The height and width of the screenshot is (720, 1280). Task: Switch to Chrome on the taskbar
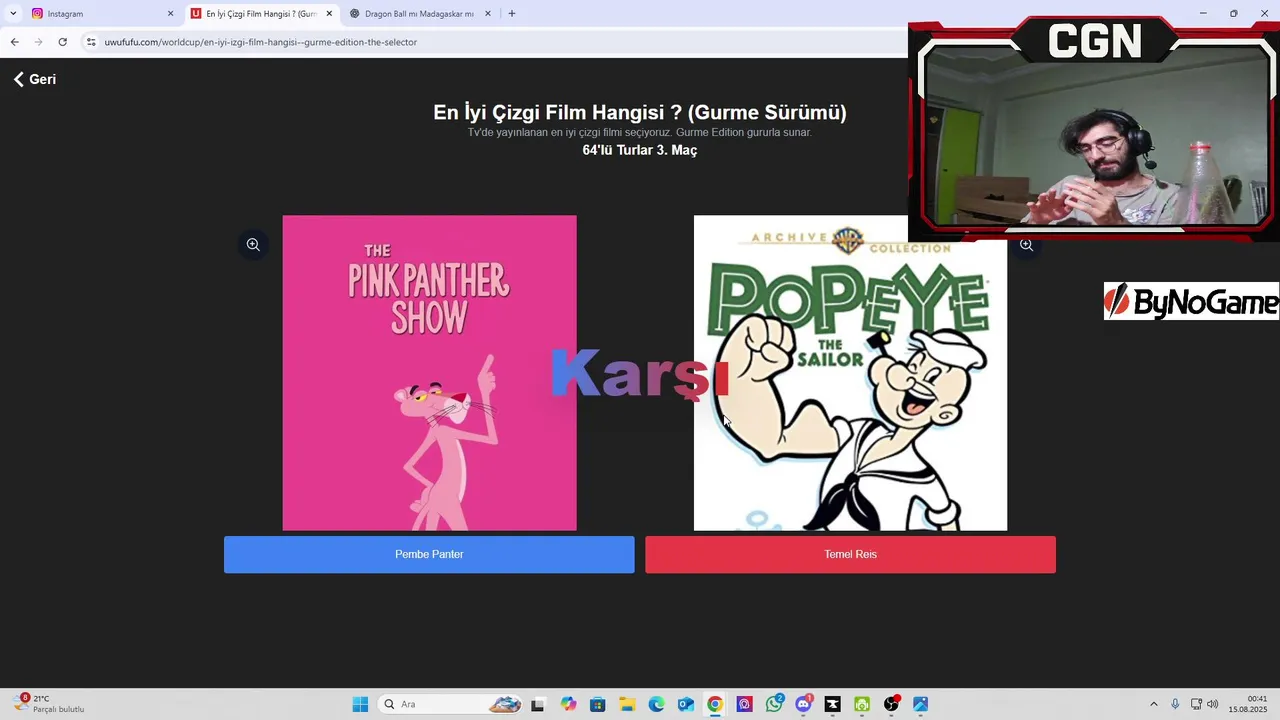click(x=715, y=704)
